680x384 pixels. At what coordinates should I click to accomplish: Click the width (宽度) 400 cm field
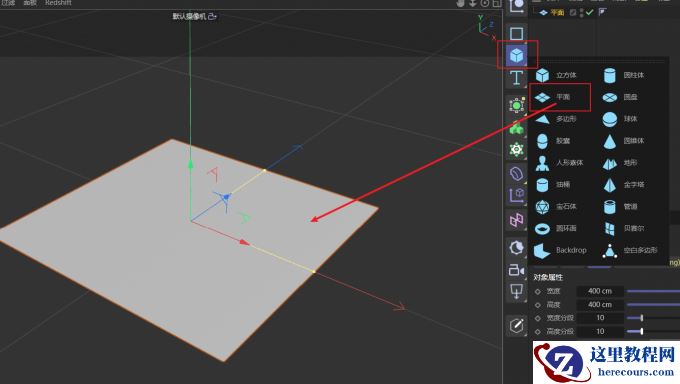pyautogui.click(x=600, y=291)
